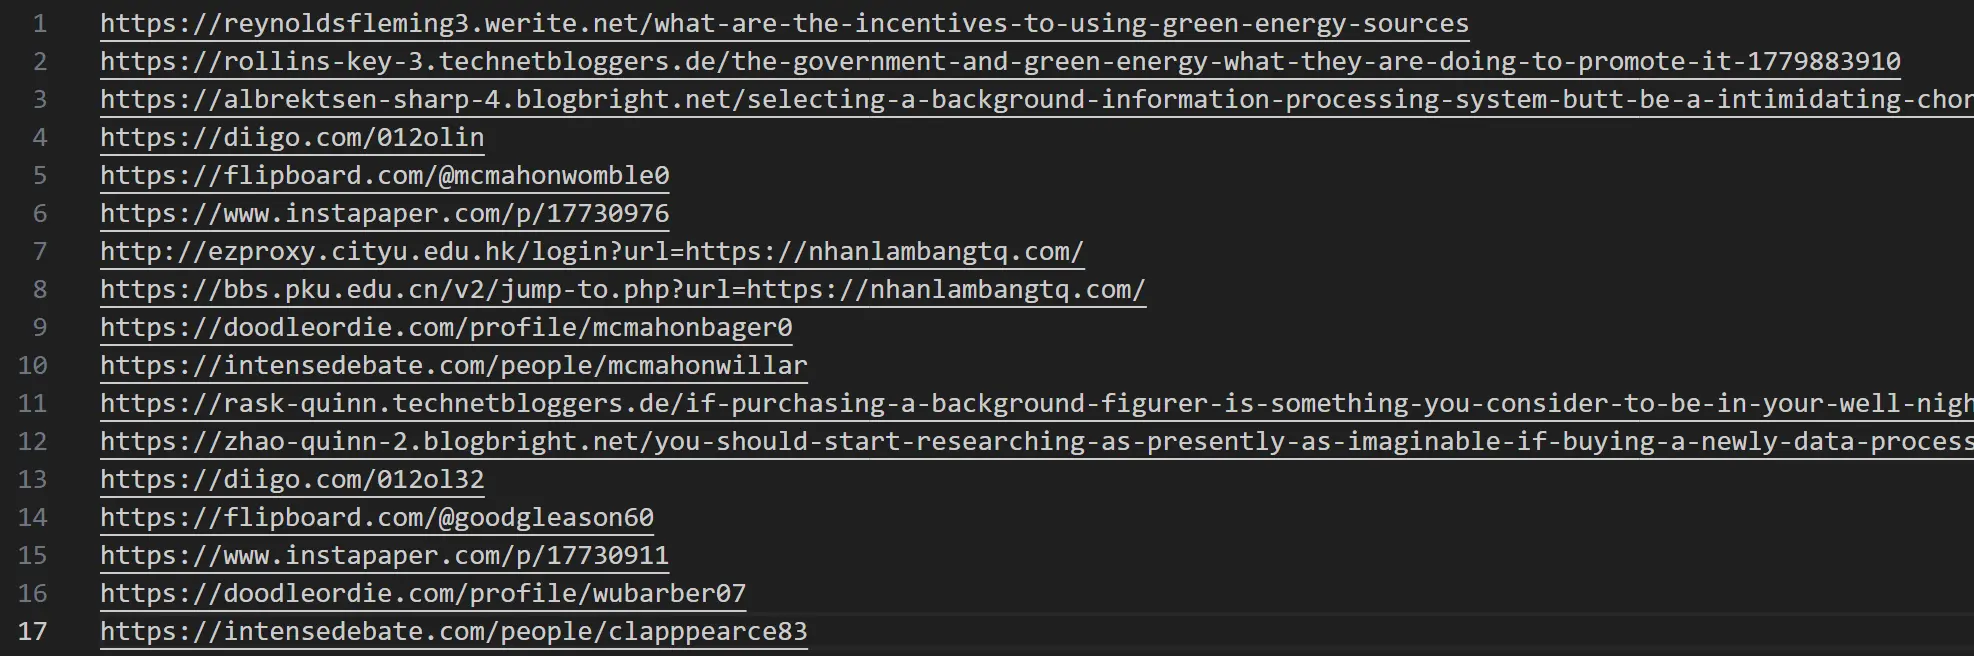The image size is (1974, 656).
Task: Open the flipboard.com/@goodgleason60 link
Action: pyautogui.click(x=377, y=518)
